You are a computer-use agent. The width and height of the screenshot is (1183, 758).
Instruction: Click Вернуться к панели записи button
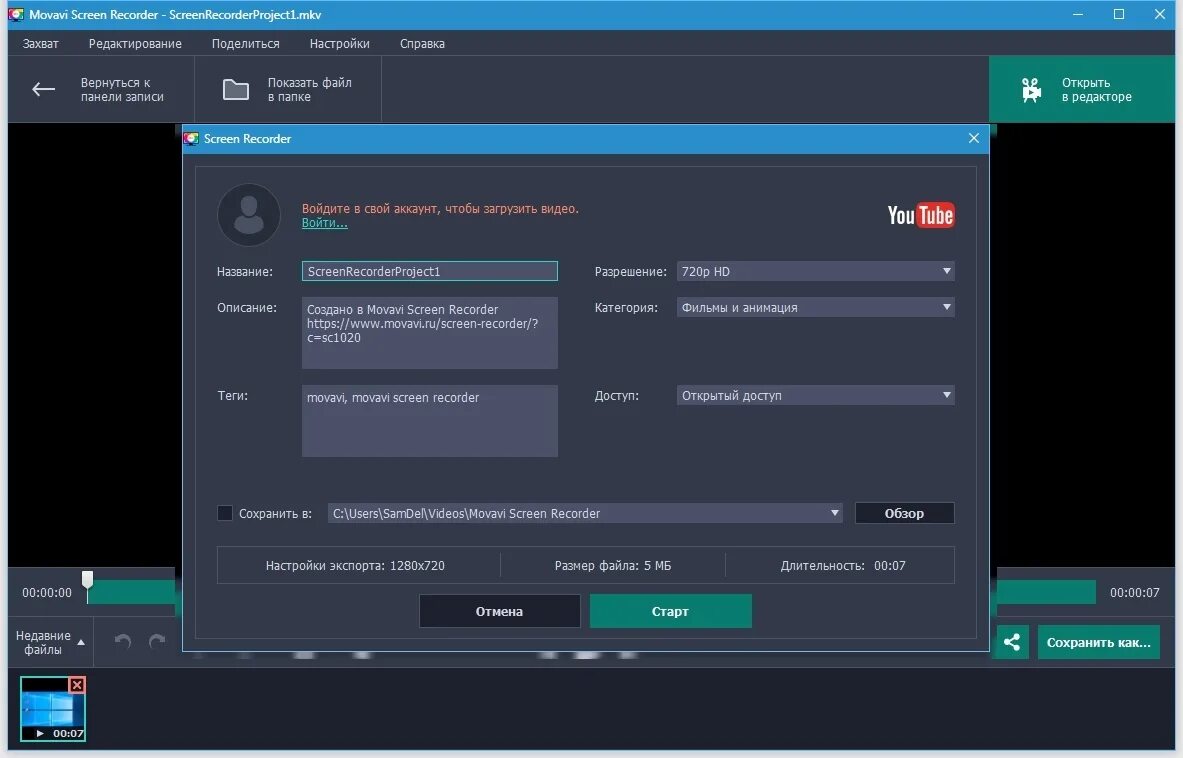(101, 89)
